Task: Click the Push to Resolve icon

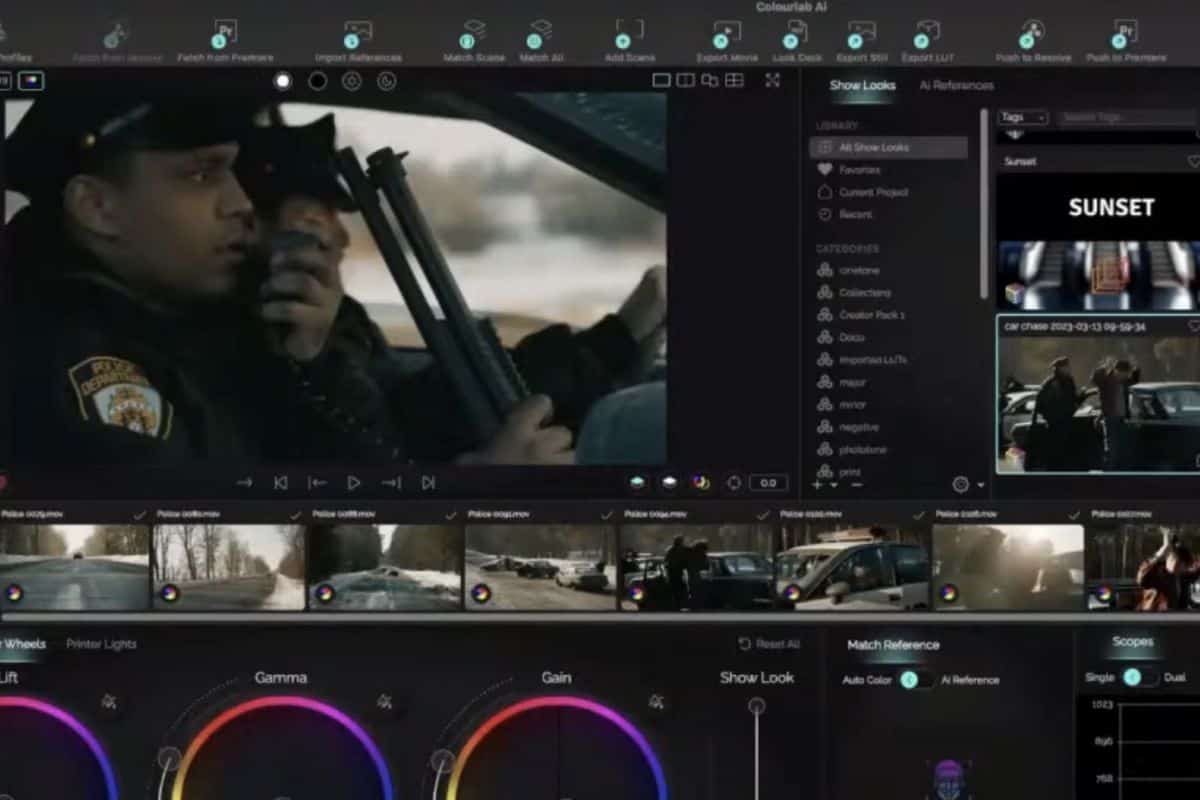Action: [x=1033, y=35]
